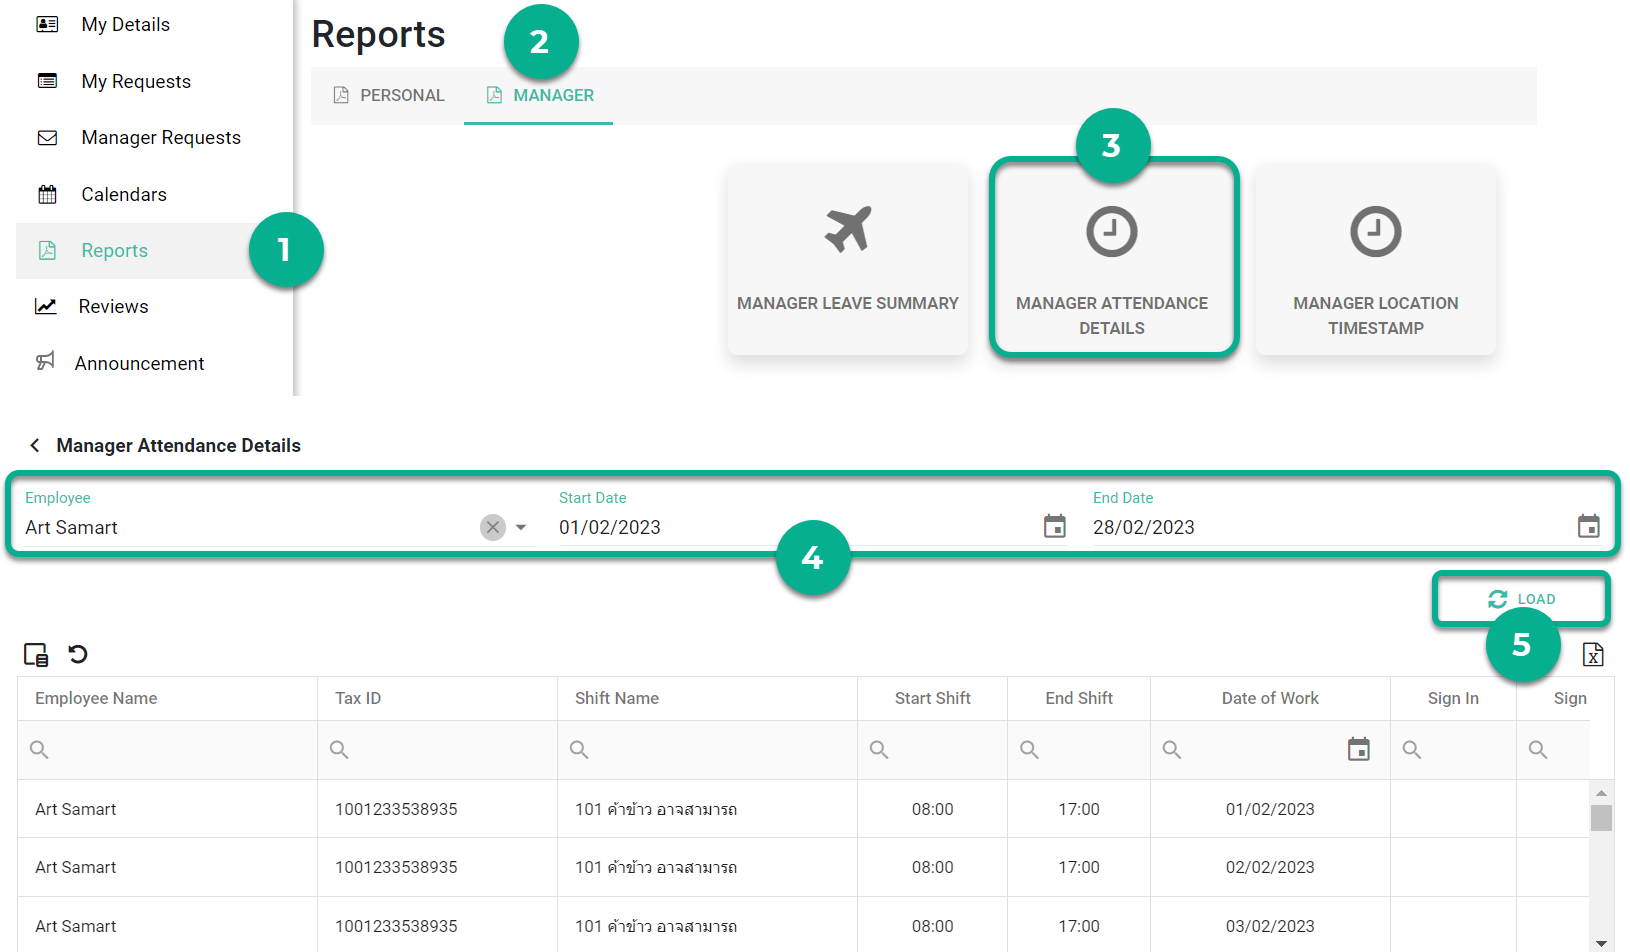Viewport: 1630px width, 952px height.
Task: Filter the End Shift column
Action: [1079, 750]
